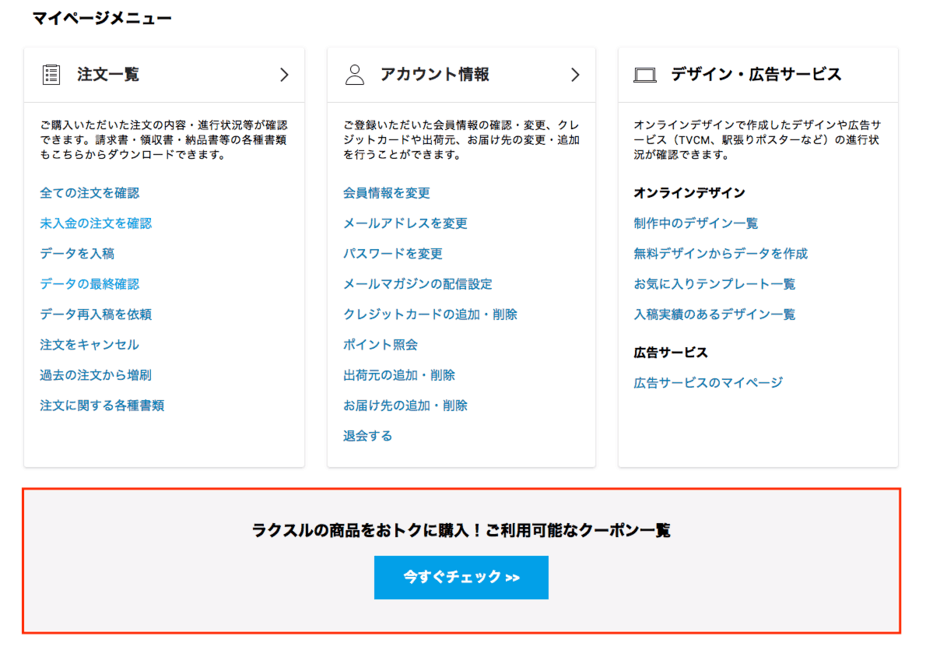Check ポイント照会 link
Screen dimensions: 940x650
[380, 345]
